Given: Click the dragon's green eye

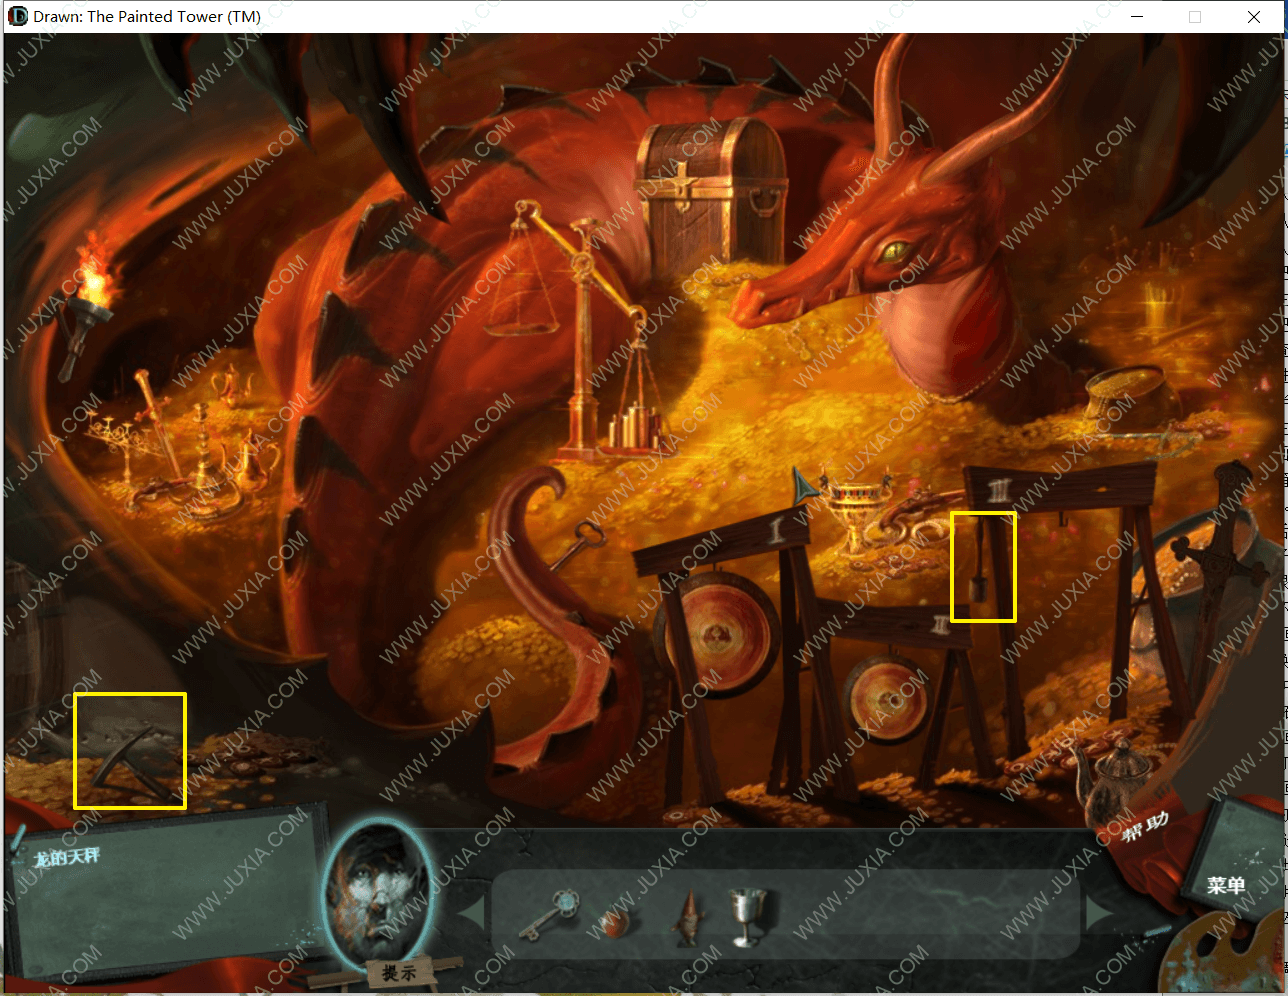Looking at the screenshot, I should [x=893, y=250].
